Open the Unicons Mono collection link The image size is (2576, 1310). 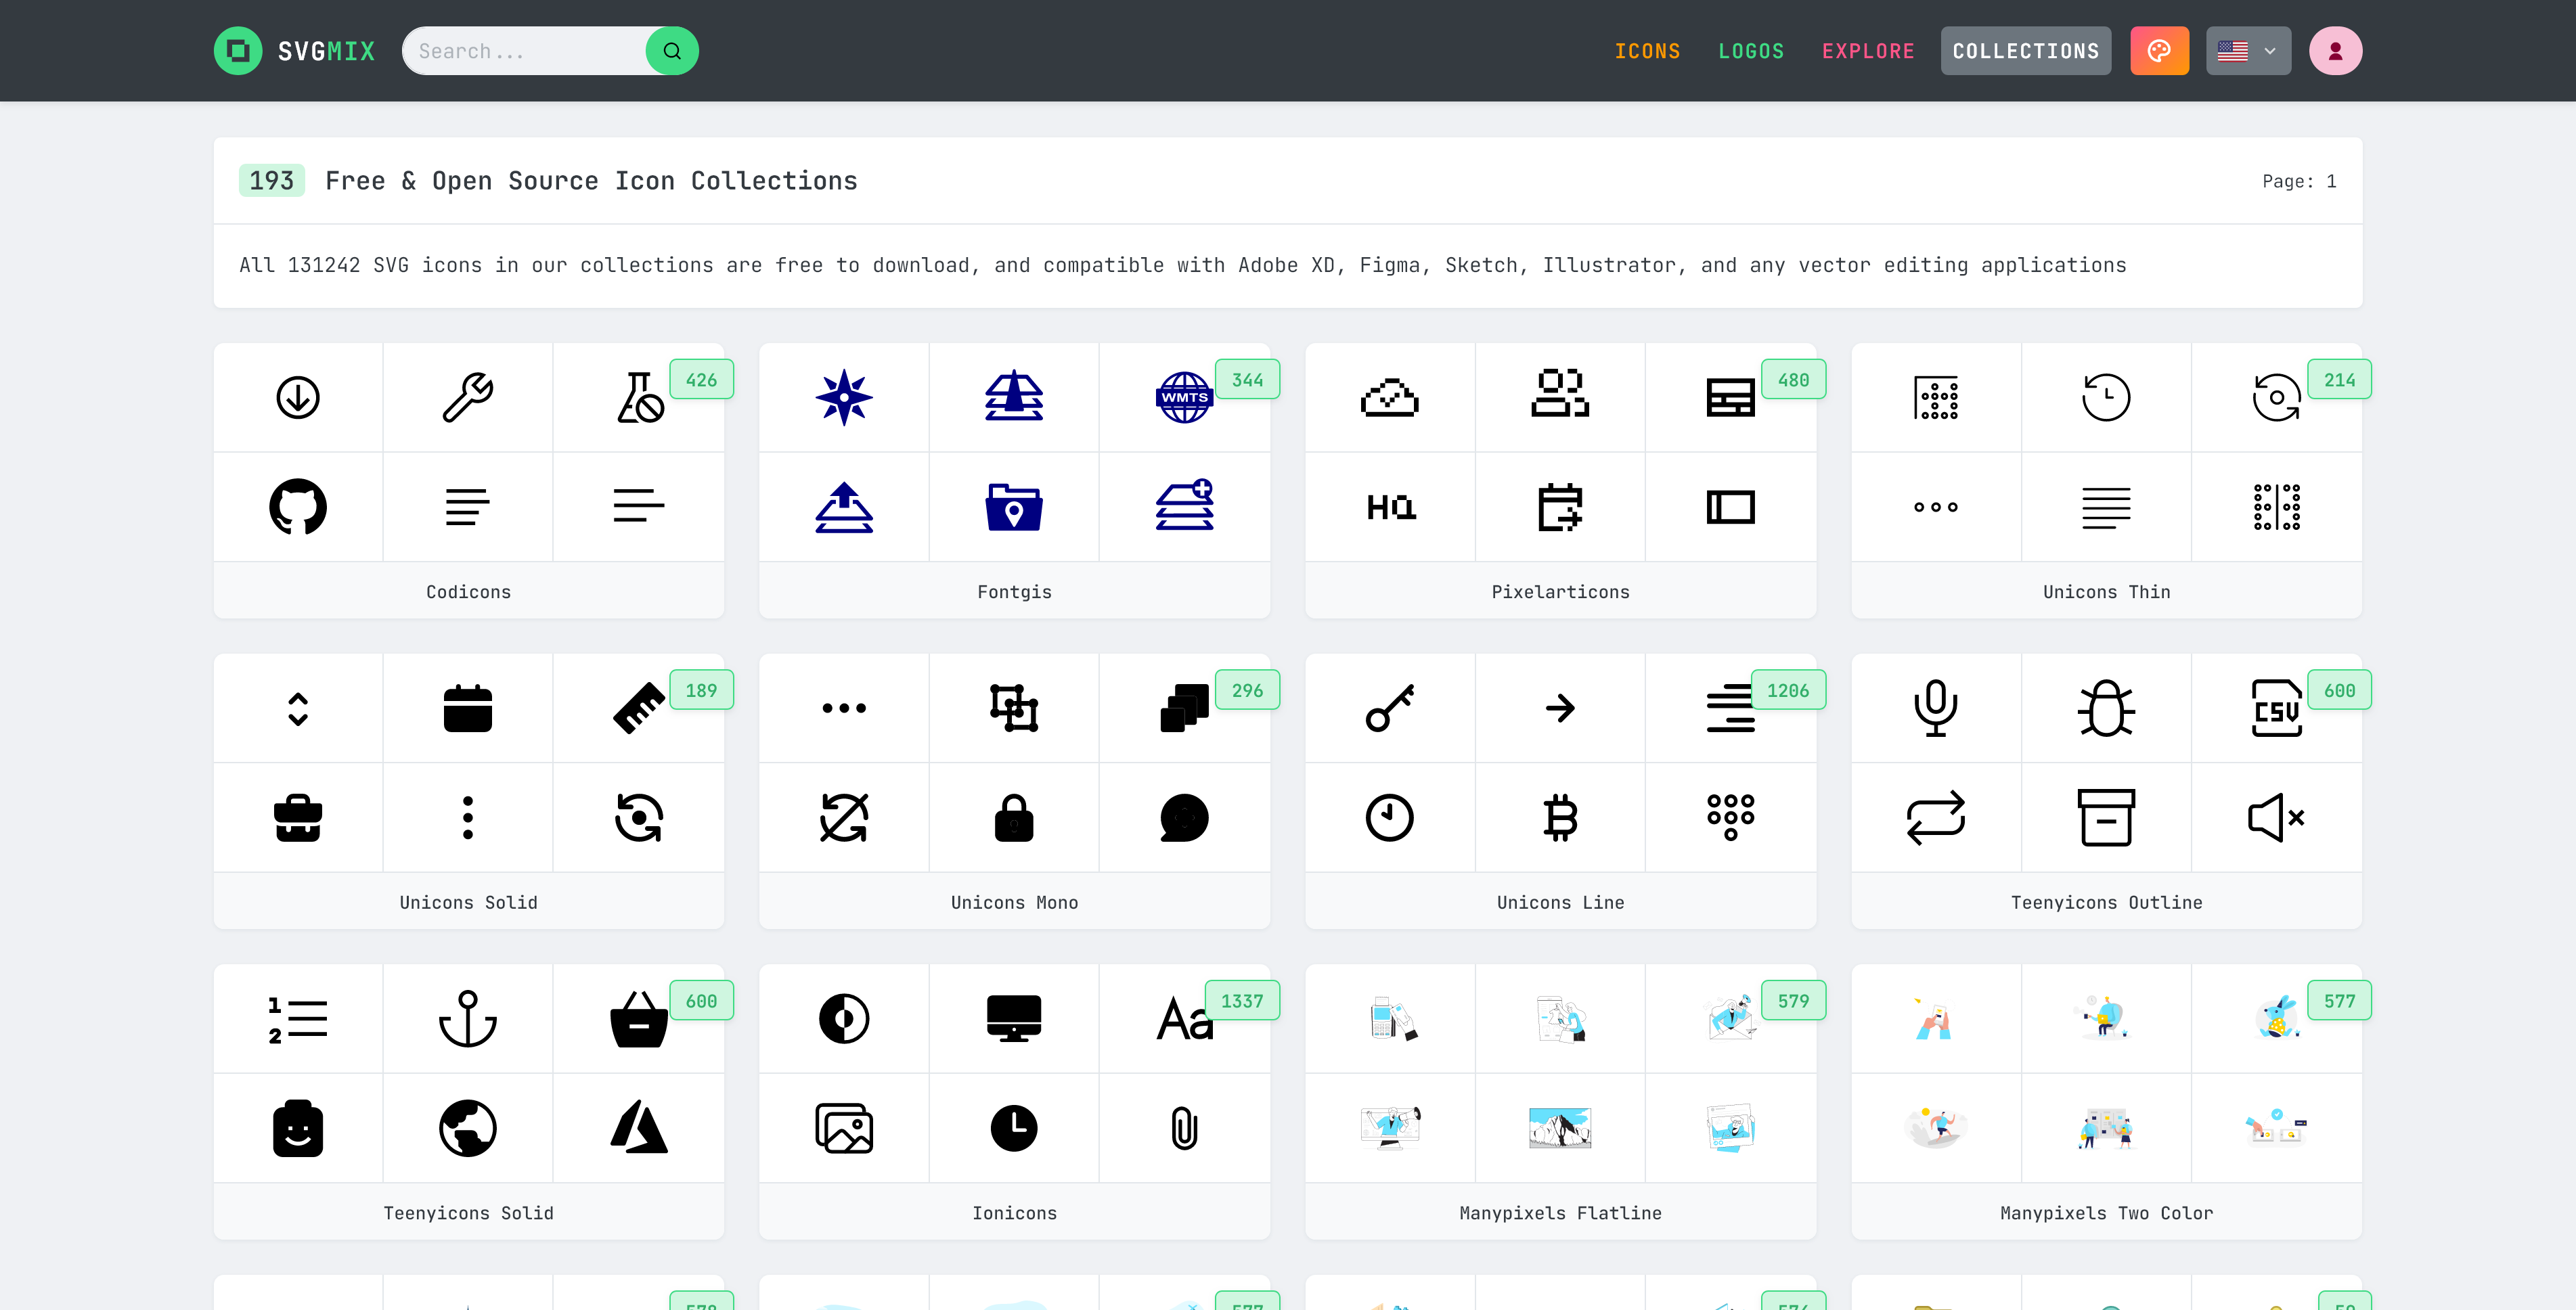(1014, 903)
